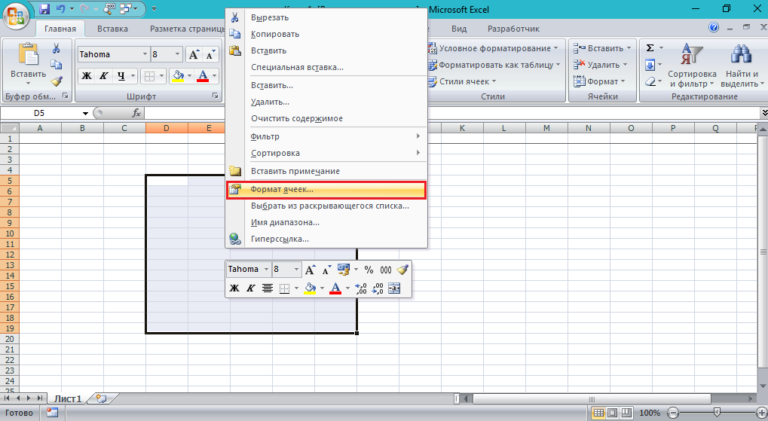Open Tahoma font dropdown in ribbon

[145, 54]
